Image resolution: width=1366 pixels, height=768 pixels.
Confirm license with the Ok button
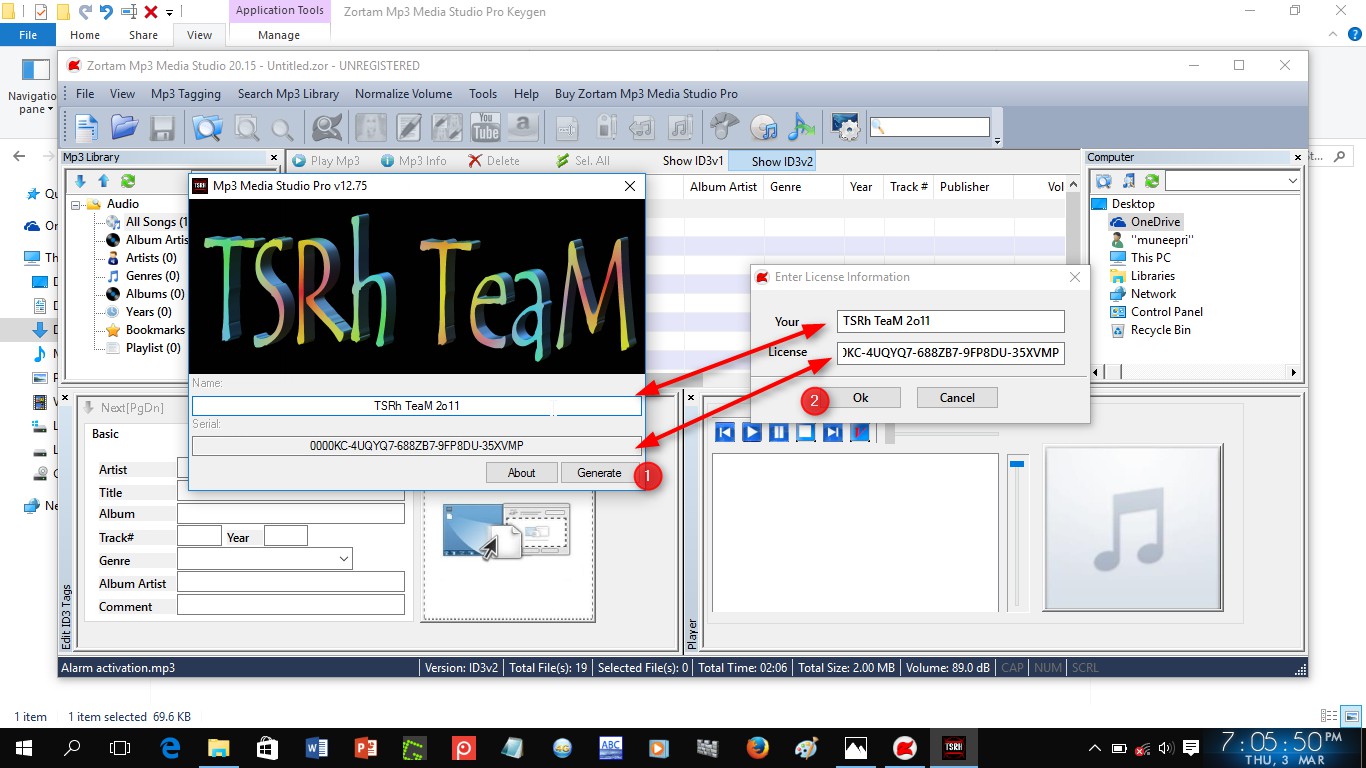tap(860, 398)
